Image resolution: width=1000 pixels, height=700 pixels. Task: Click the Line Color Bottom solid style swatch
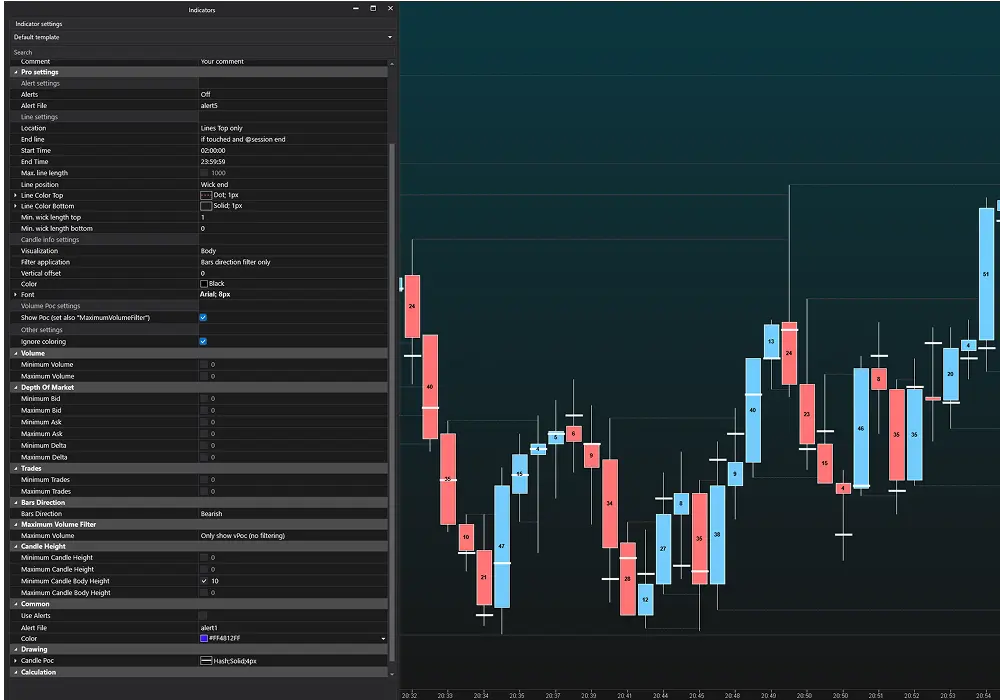click(206, 206)
